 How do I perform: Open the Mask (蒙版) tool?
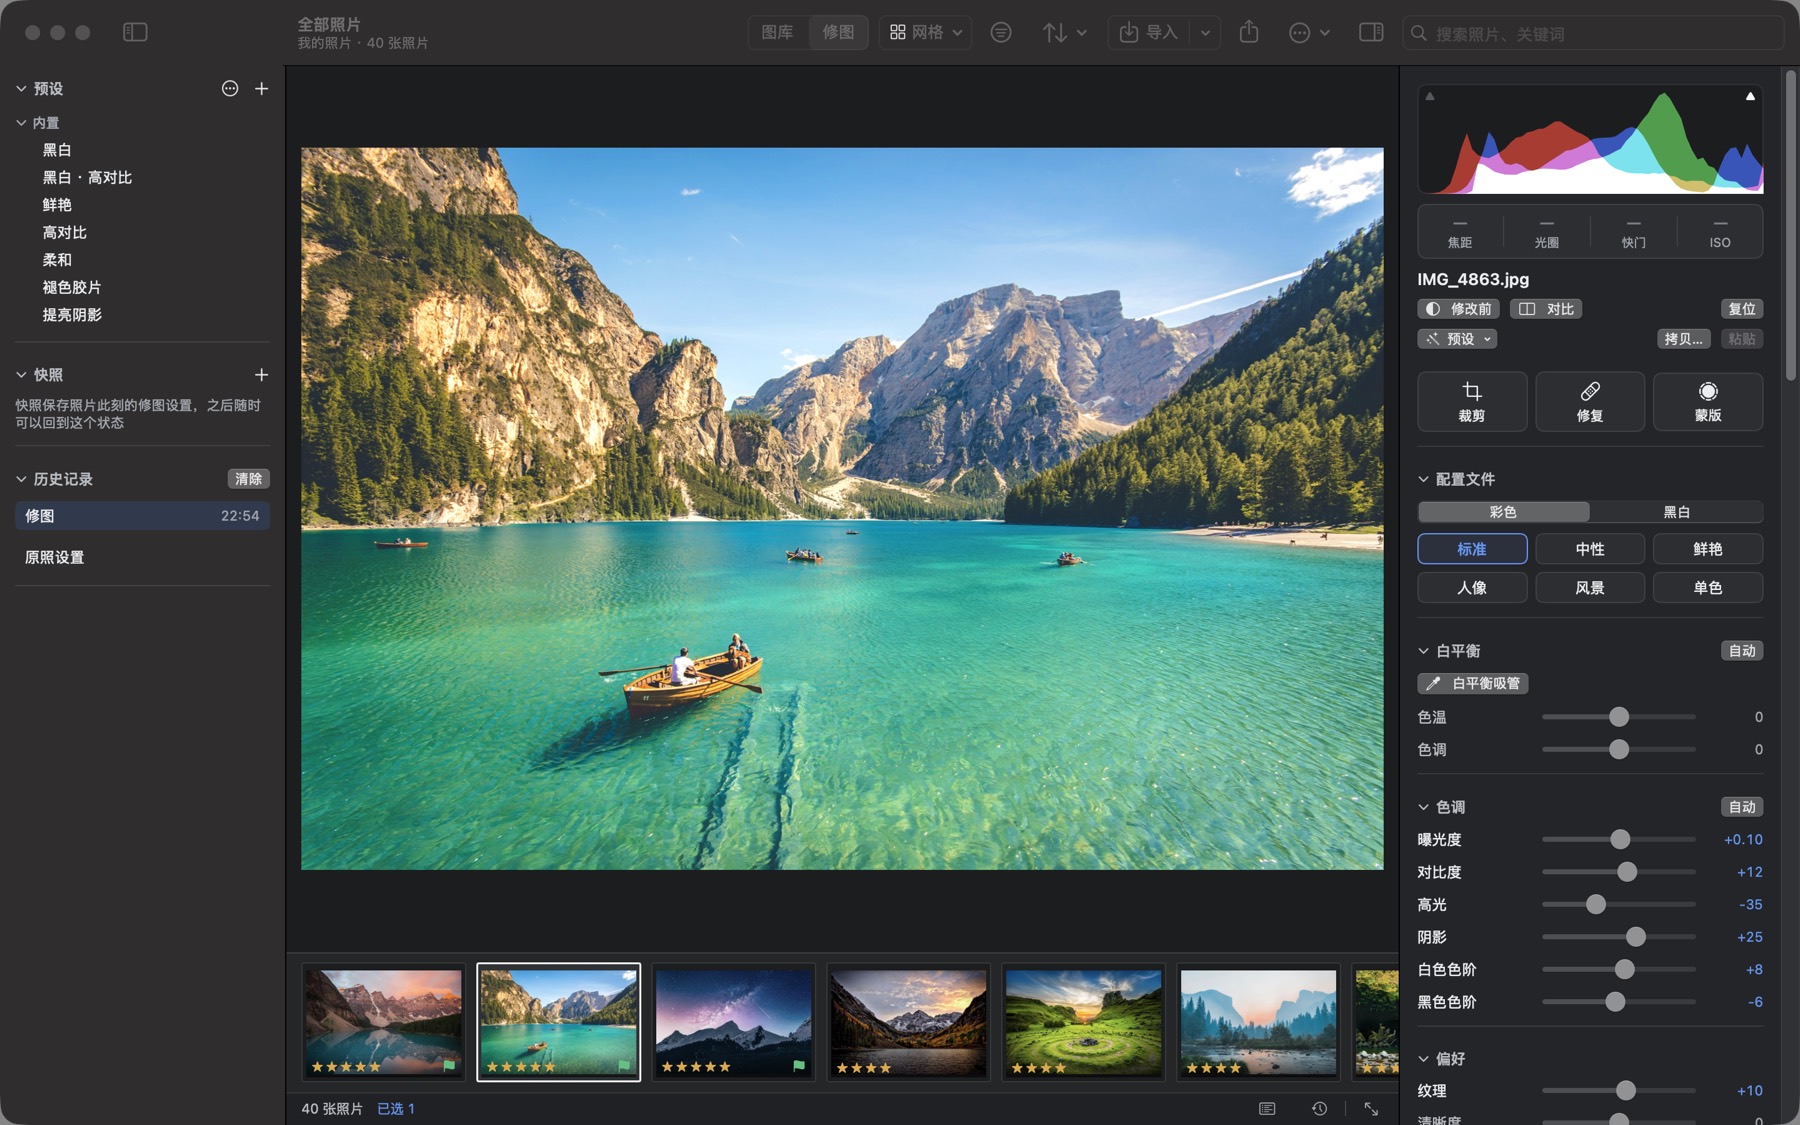click(1707, 401)
